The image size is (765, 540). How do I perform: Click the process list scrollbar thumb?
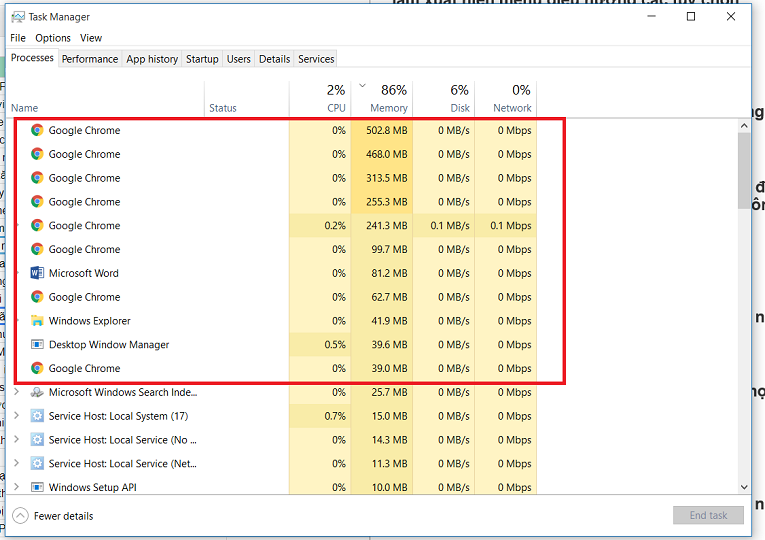pyautogui.click(x=744, y=171)
